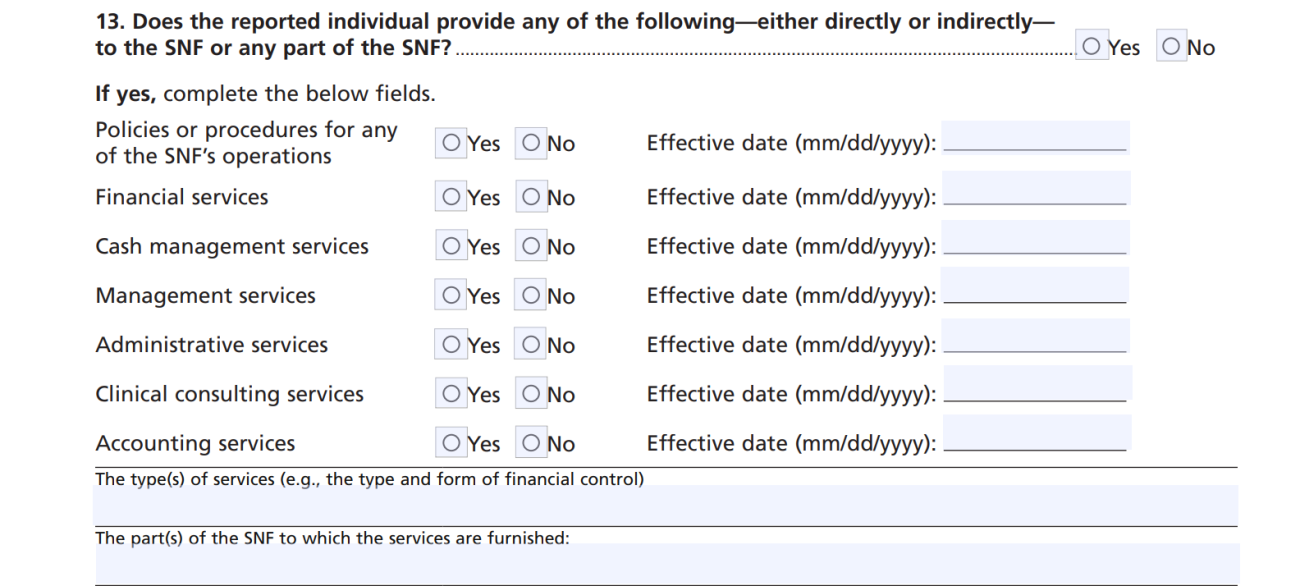The width and height of the screenshot is (1300, 586).
Task: Select Yes for Accounting services
Action: (451, 442)
